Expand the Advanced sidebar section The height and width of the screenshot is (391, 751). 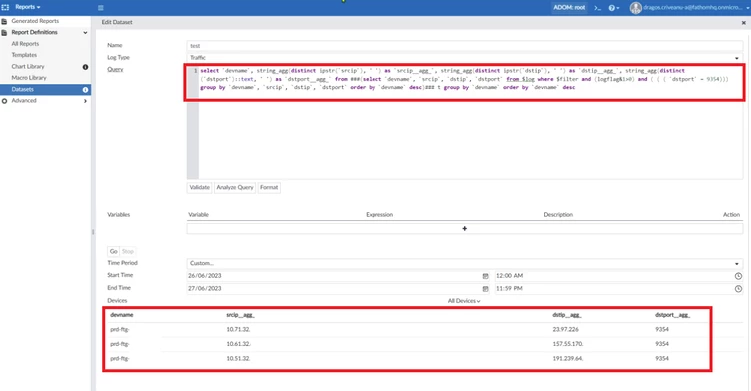coord(45,101)
